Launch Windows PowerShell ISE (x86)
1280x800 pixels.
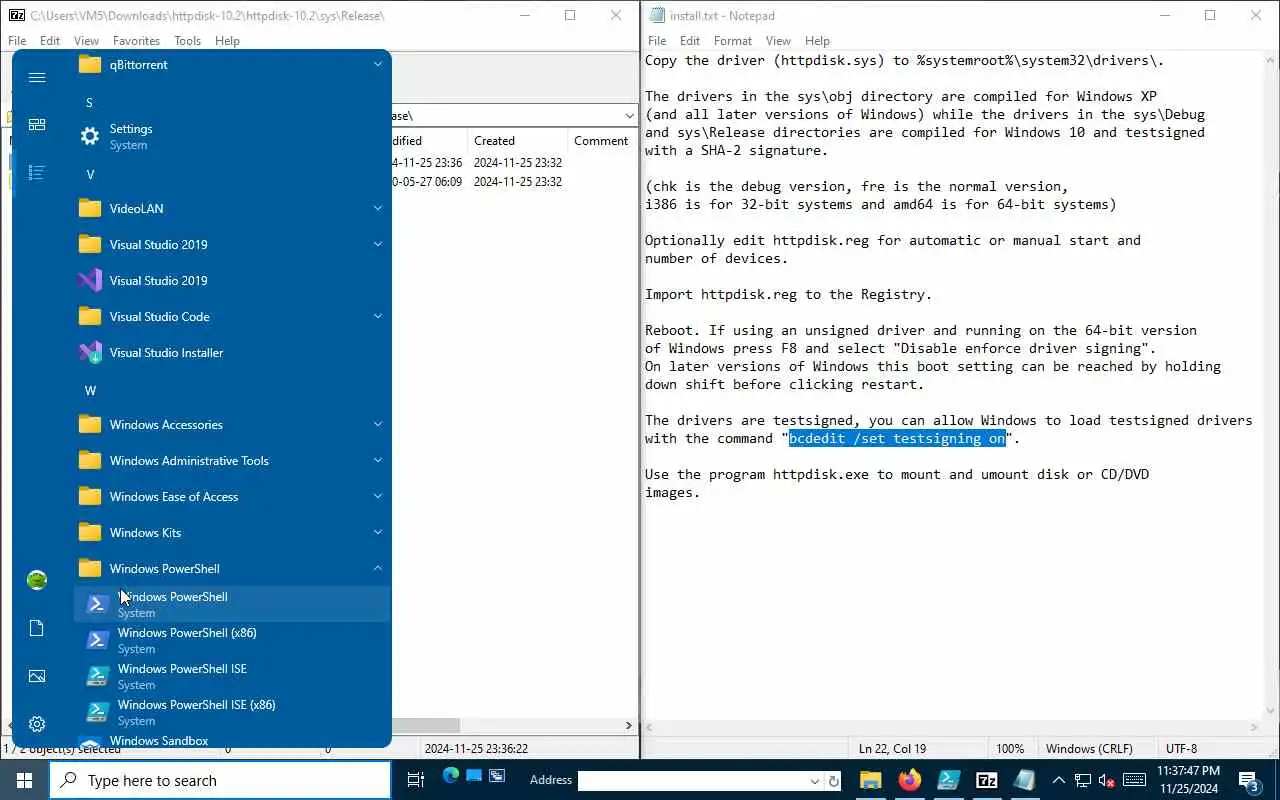pos(232,712)
